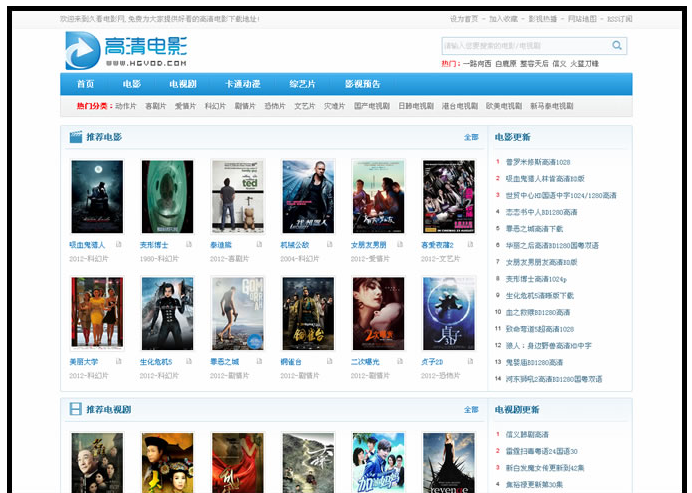
Task: Open the 生化危机5 movie poster
Action: (x=167, y=313)
